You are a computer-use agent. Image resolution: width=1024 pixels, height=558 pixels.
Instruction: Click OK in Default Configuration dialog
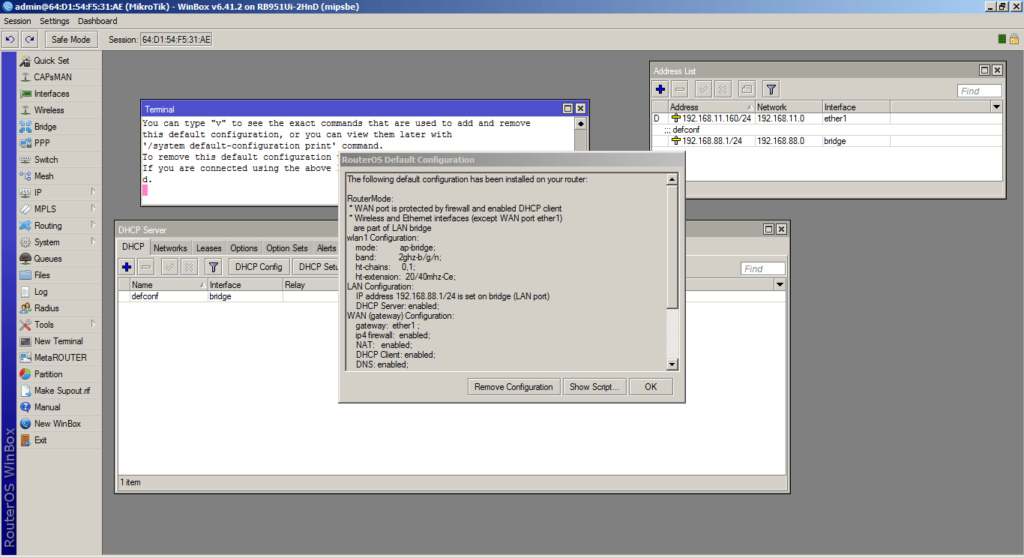point(650,387)
